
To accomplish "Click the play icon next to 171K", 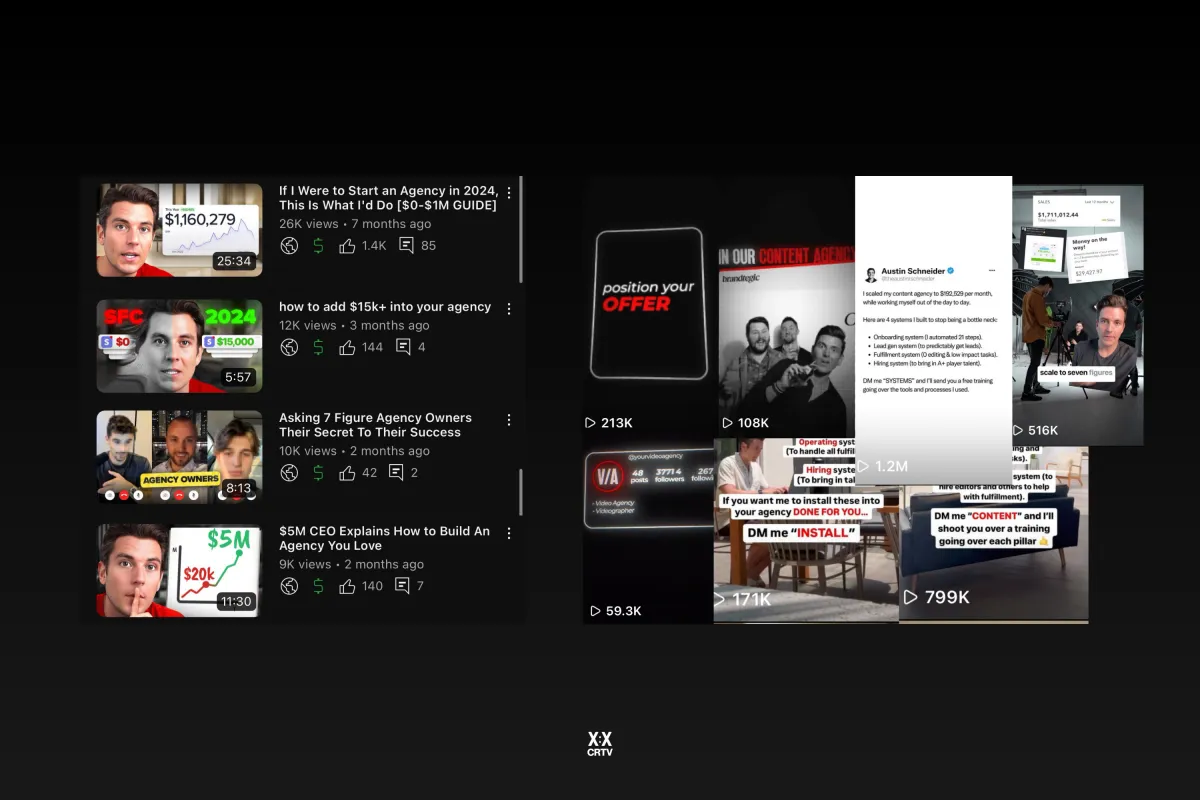I will [719, 599].
